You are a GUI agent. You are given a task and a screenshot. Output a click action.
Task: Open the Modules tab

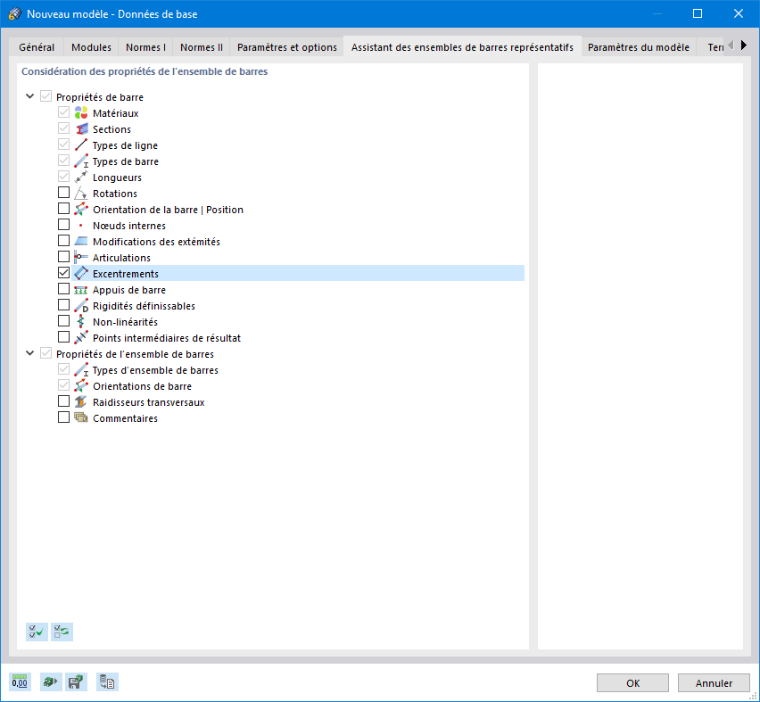[91, 47]
